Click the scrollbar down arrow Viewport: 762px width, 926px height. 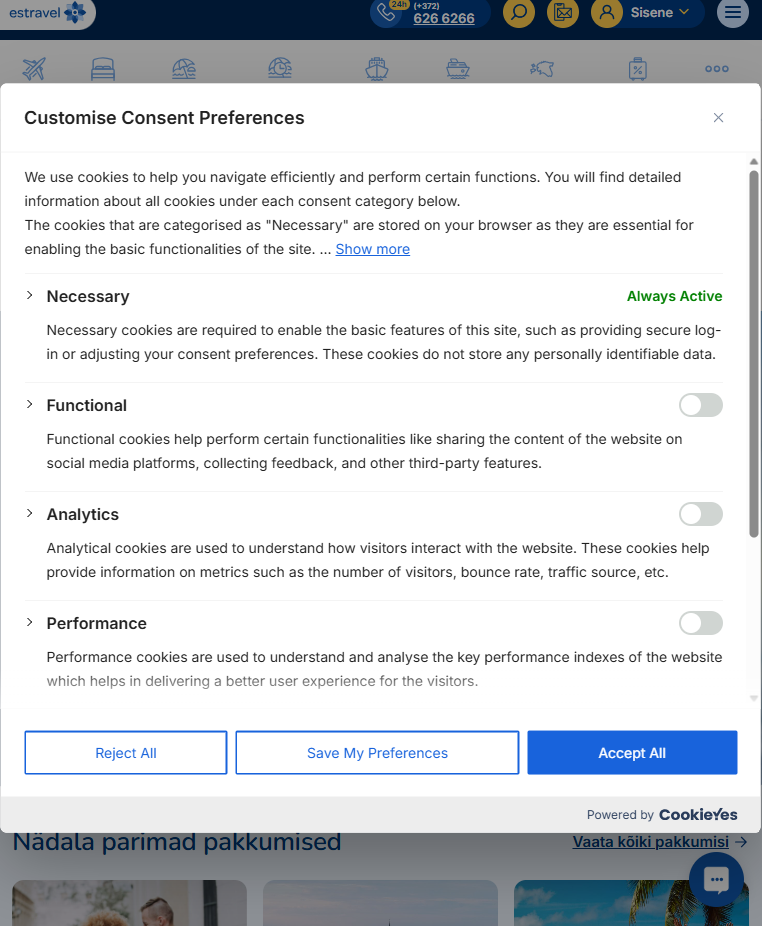(x=754, y=698)
